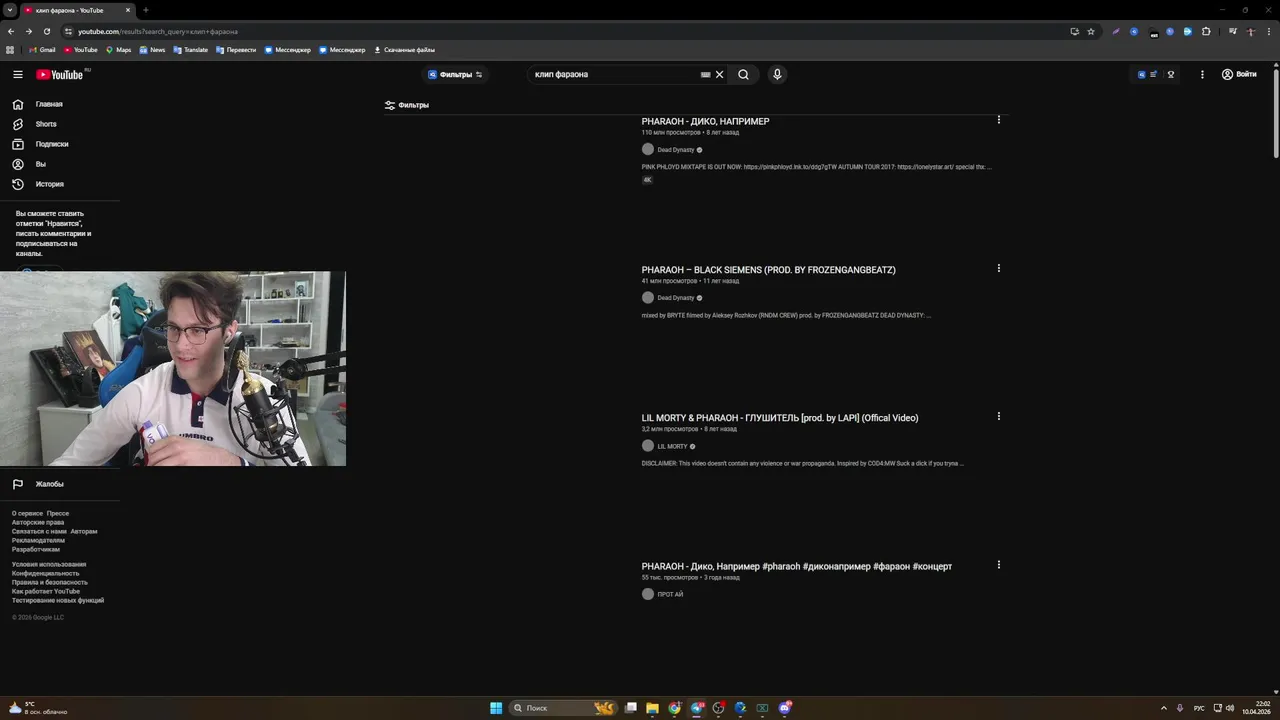
Task: Open Dead Dynasty channel under BLACK SIEMENS
Action: click(675, 298)
